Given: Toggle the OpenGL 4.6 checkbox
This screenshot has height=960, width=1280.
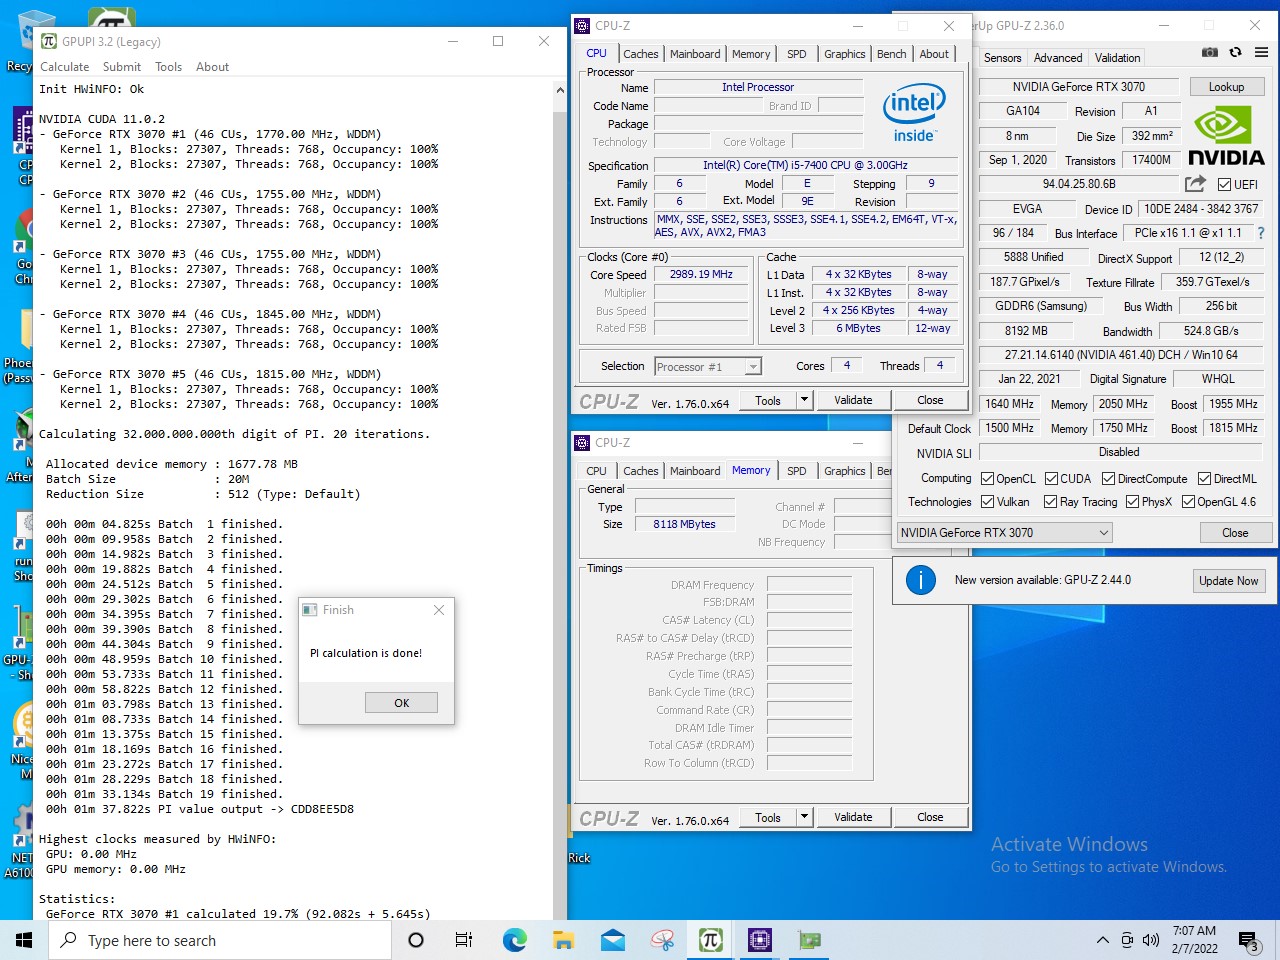Looking at the screenshot, I should 1188,502.
